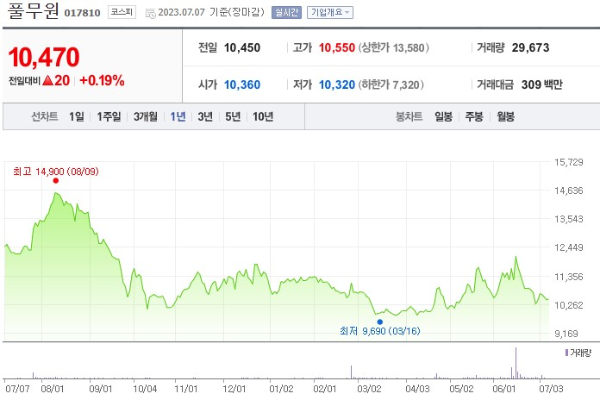Click the current price 10,470

pyautogui.click(x=44, y=57)
